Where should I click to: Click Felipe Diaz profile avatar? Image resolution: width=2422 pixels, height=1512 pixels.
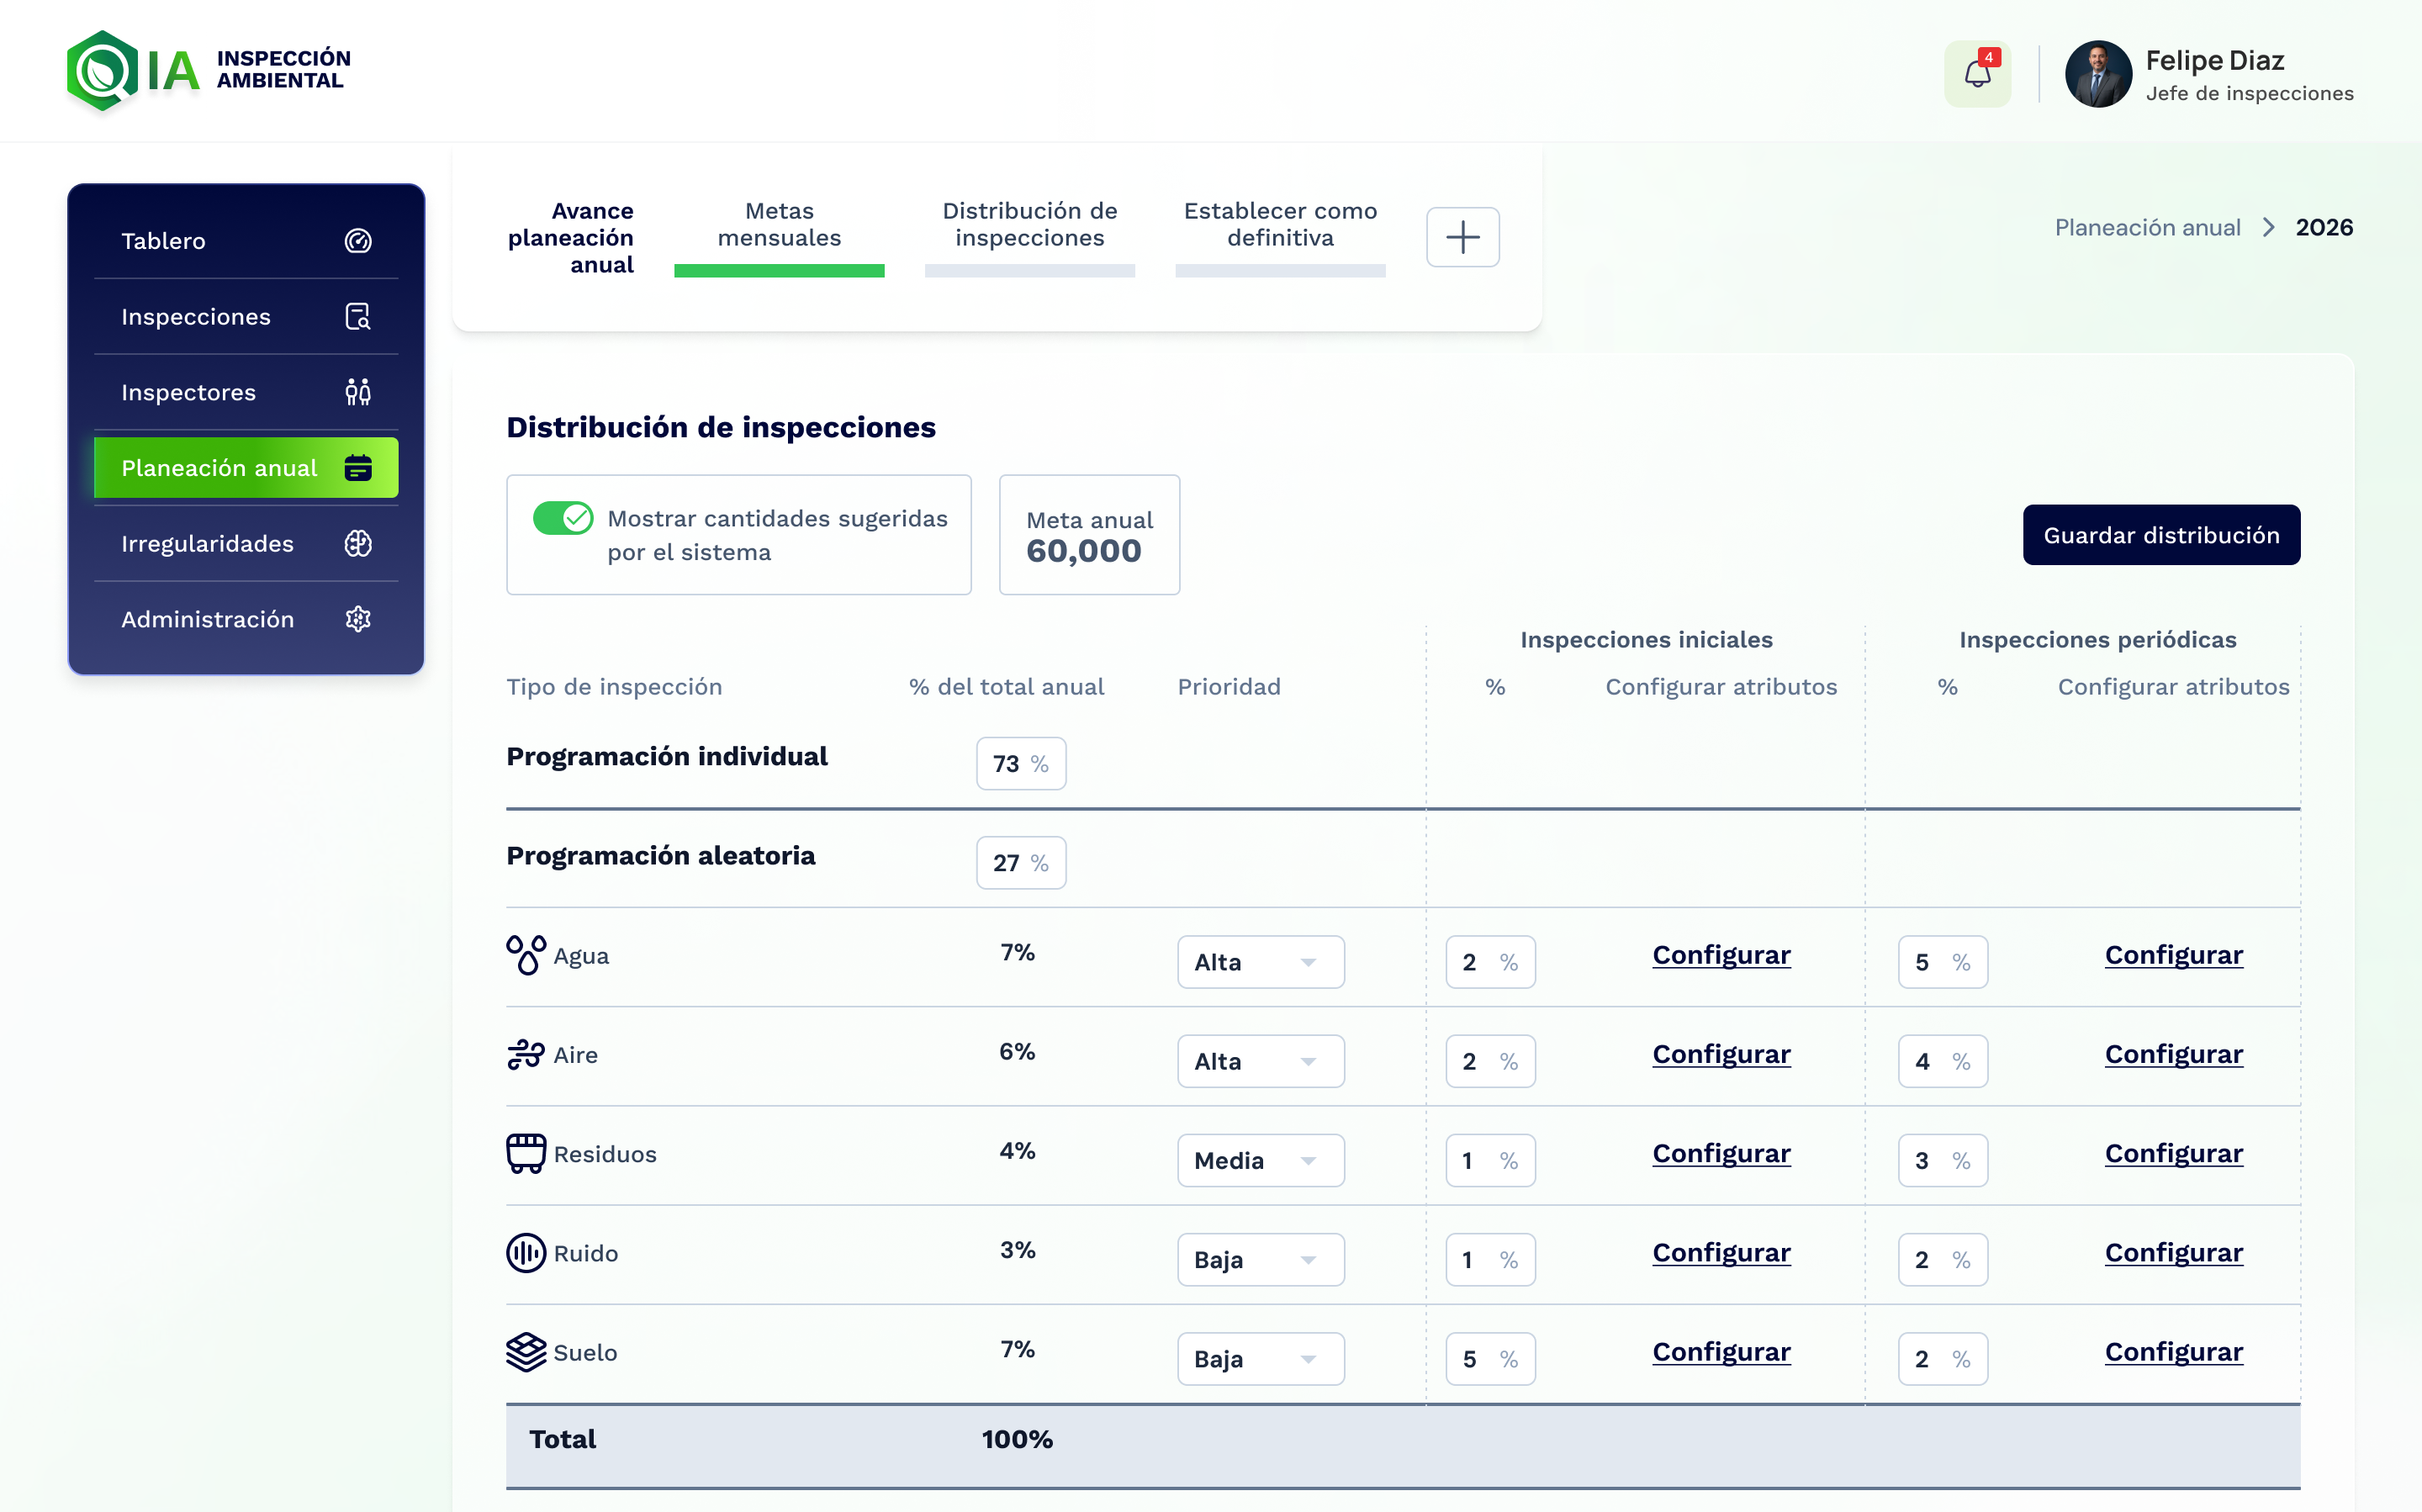(2098, 74)
